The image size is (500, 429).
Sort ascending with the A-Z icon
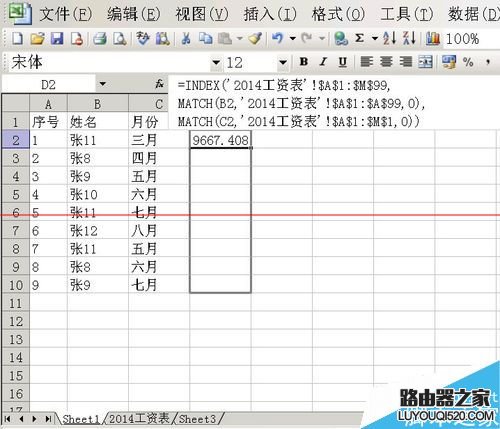pos(389,39)
